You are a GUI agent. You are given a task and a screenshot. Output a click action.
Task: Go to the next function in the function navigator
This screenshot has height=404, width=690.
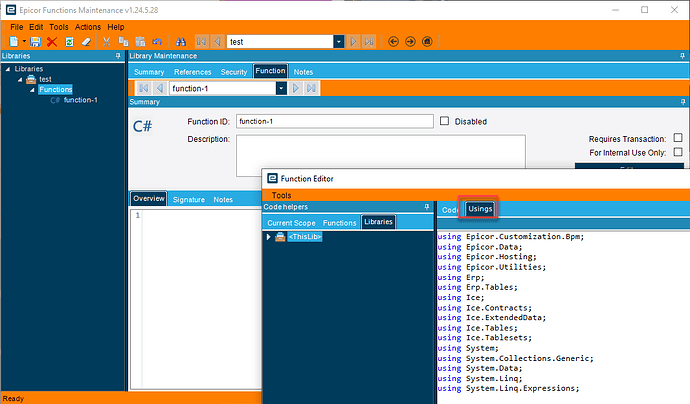coord(295,88)
